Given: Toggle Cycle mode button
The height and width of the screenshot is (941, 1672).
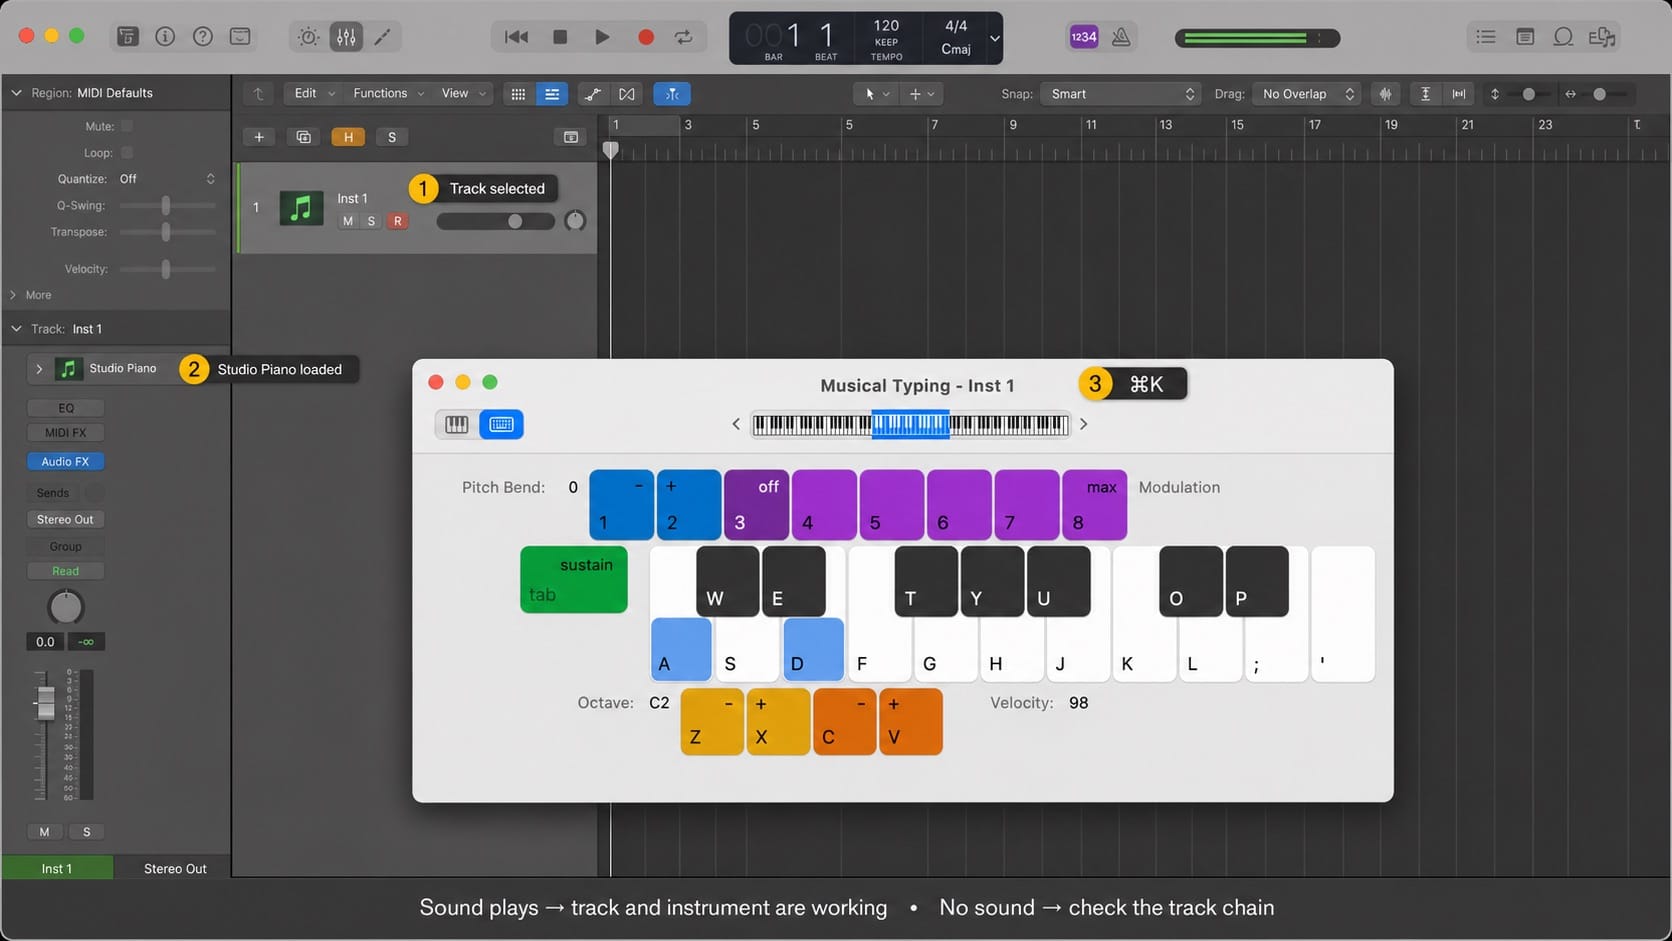Looking at the screenshot, I should pos(684,37).
